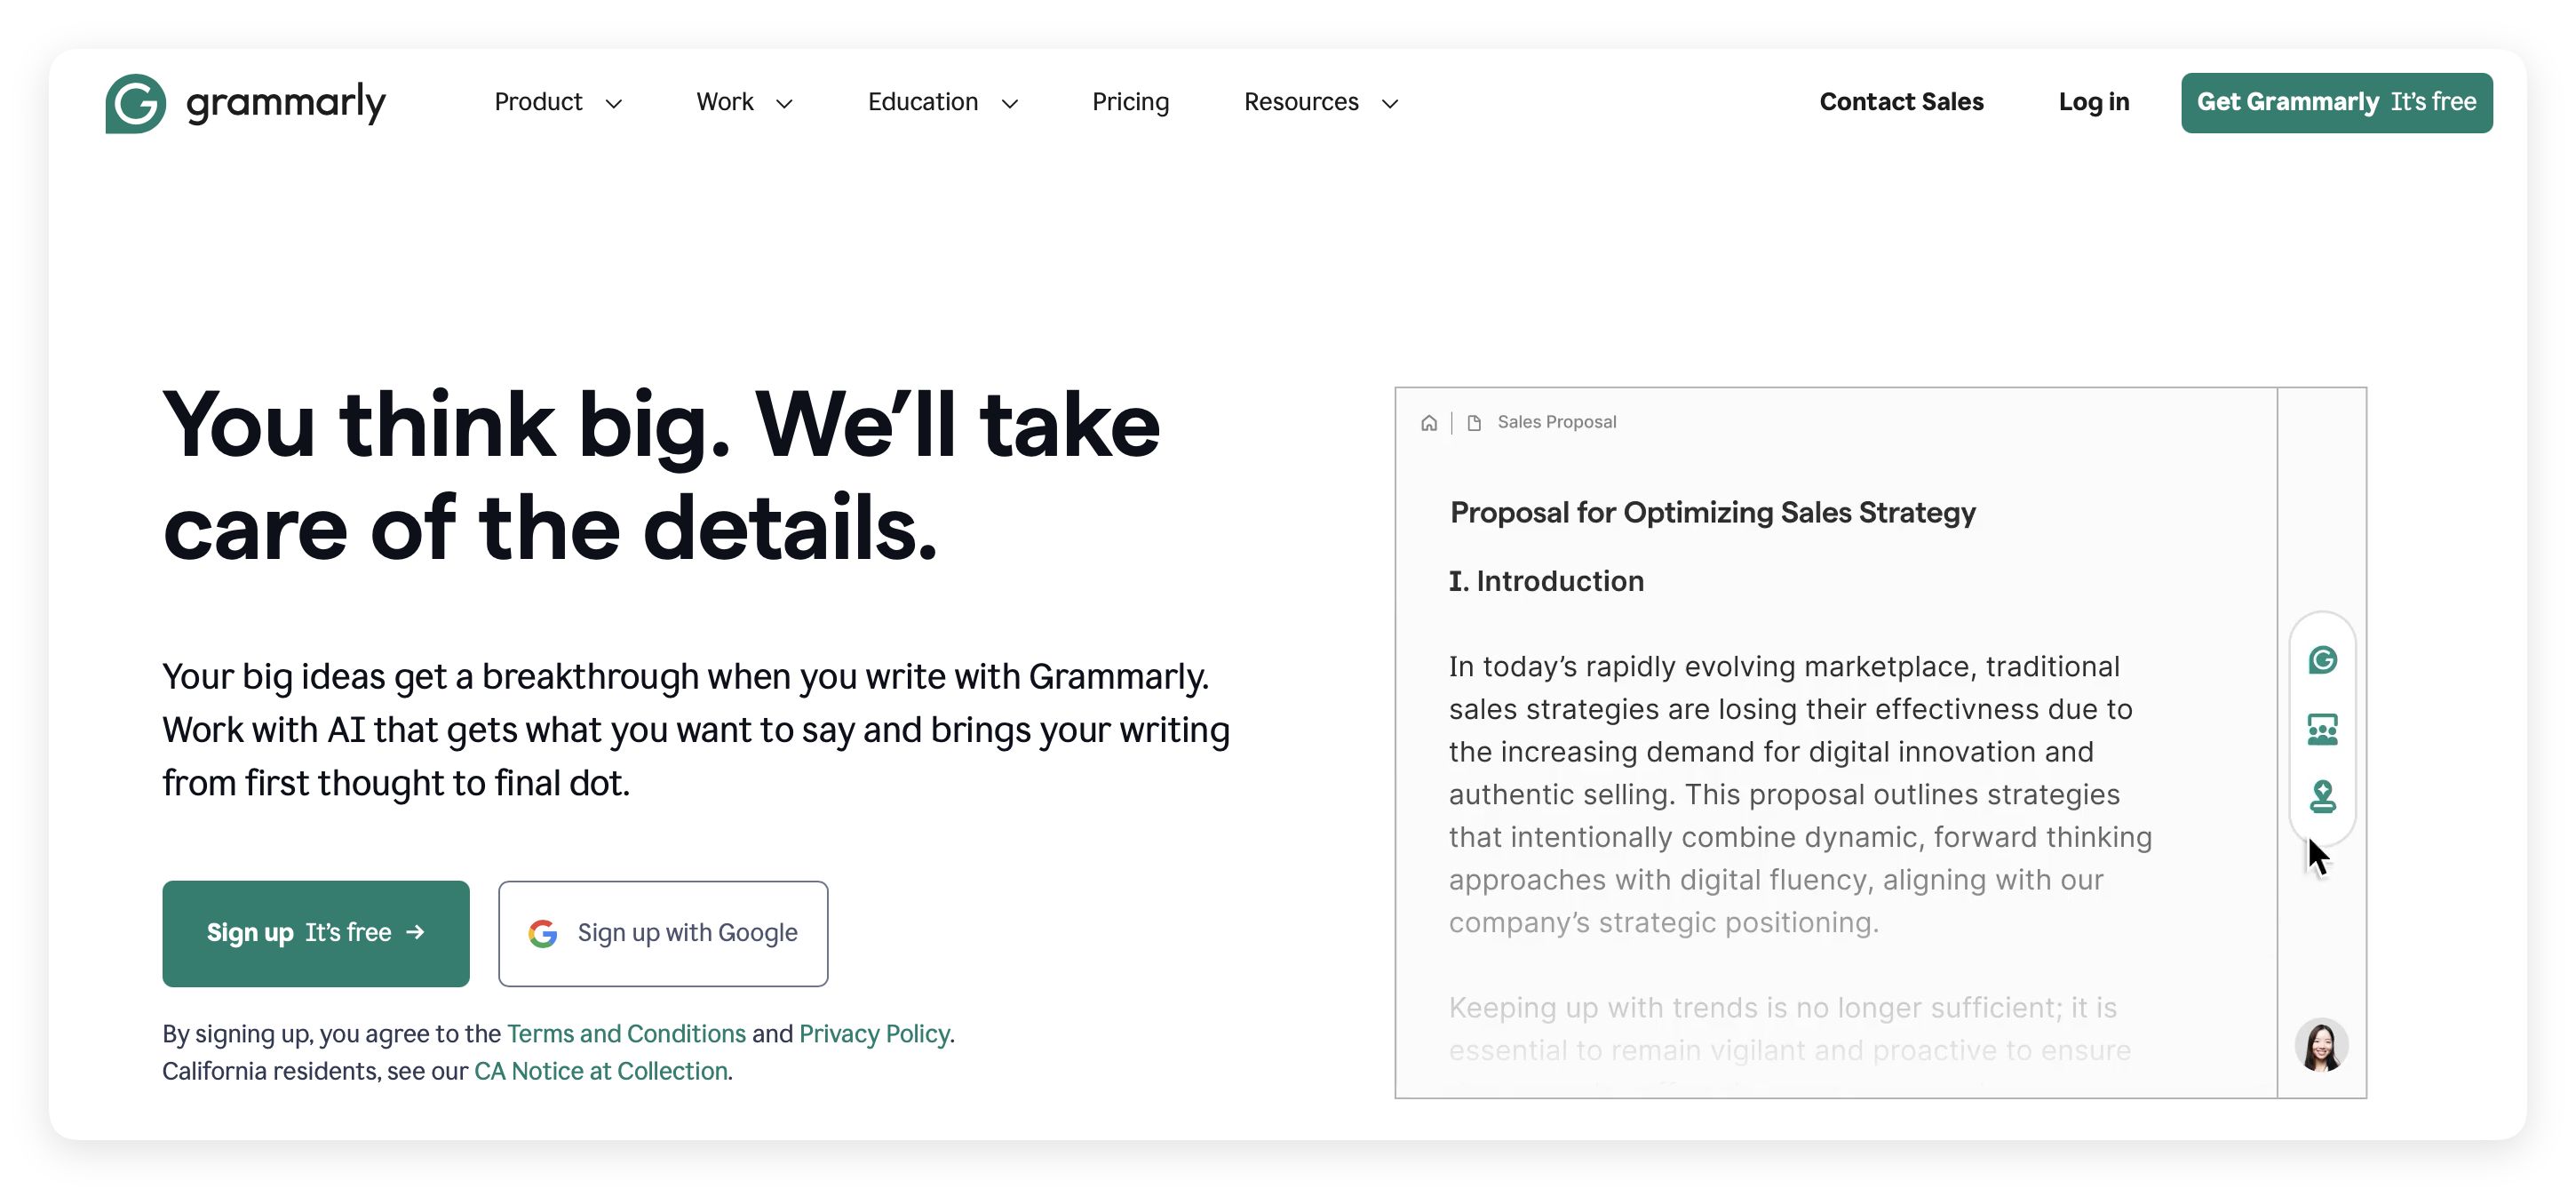Click the home icon in document breadcrumb

click(1429, 423)
